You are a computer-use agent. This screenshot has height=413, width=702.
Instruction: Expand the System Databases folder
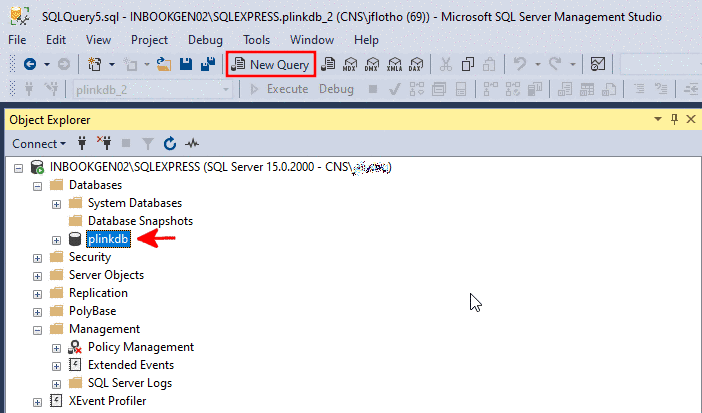[x=56, y=204]
